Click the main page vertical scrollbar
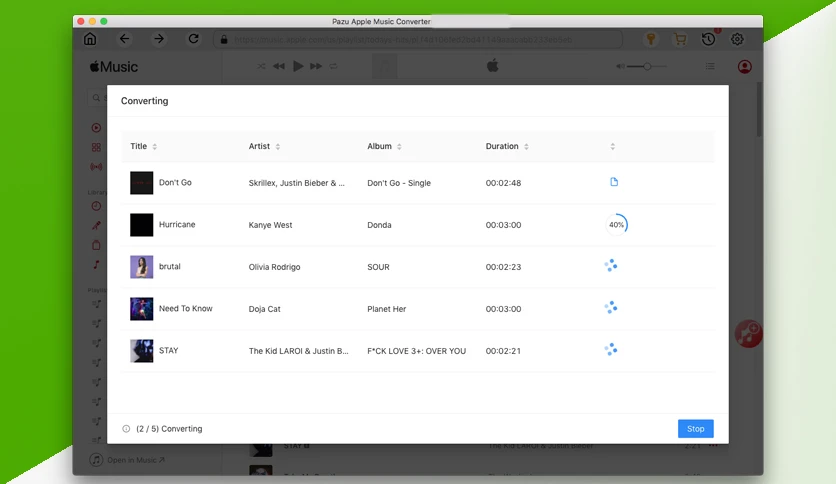This screenshot has height=484, width=836. 759,110
